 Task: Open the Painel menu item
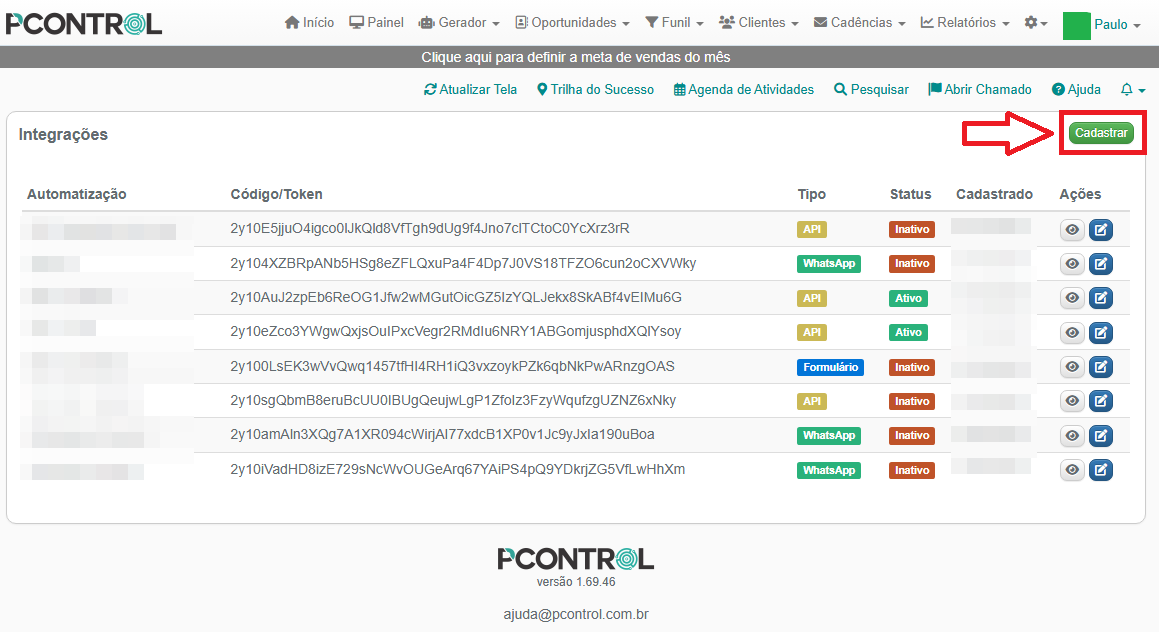(x=376, y=23)
